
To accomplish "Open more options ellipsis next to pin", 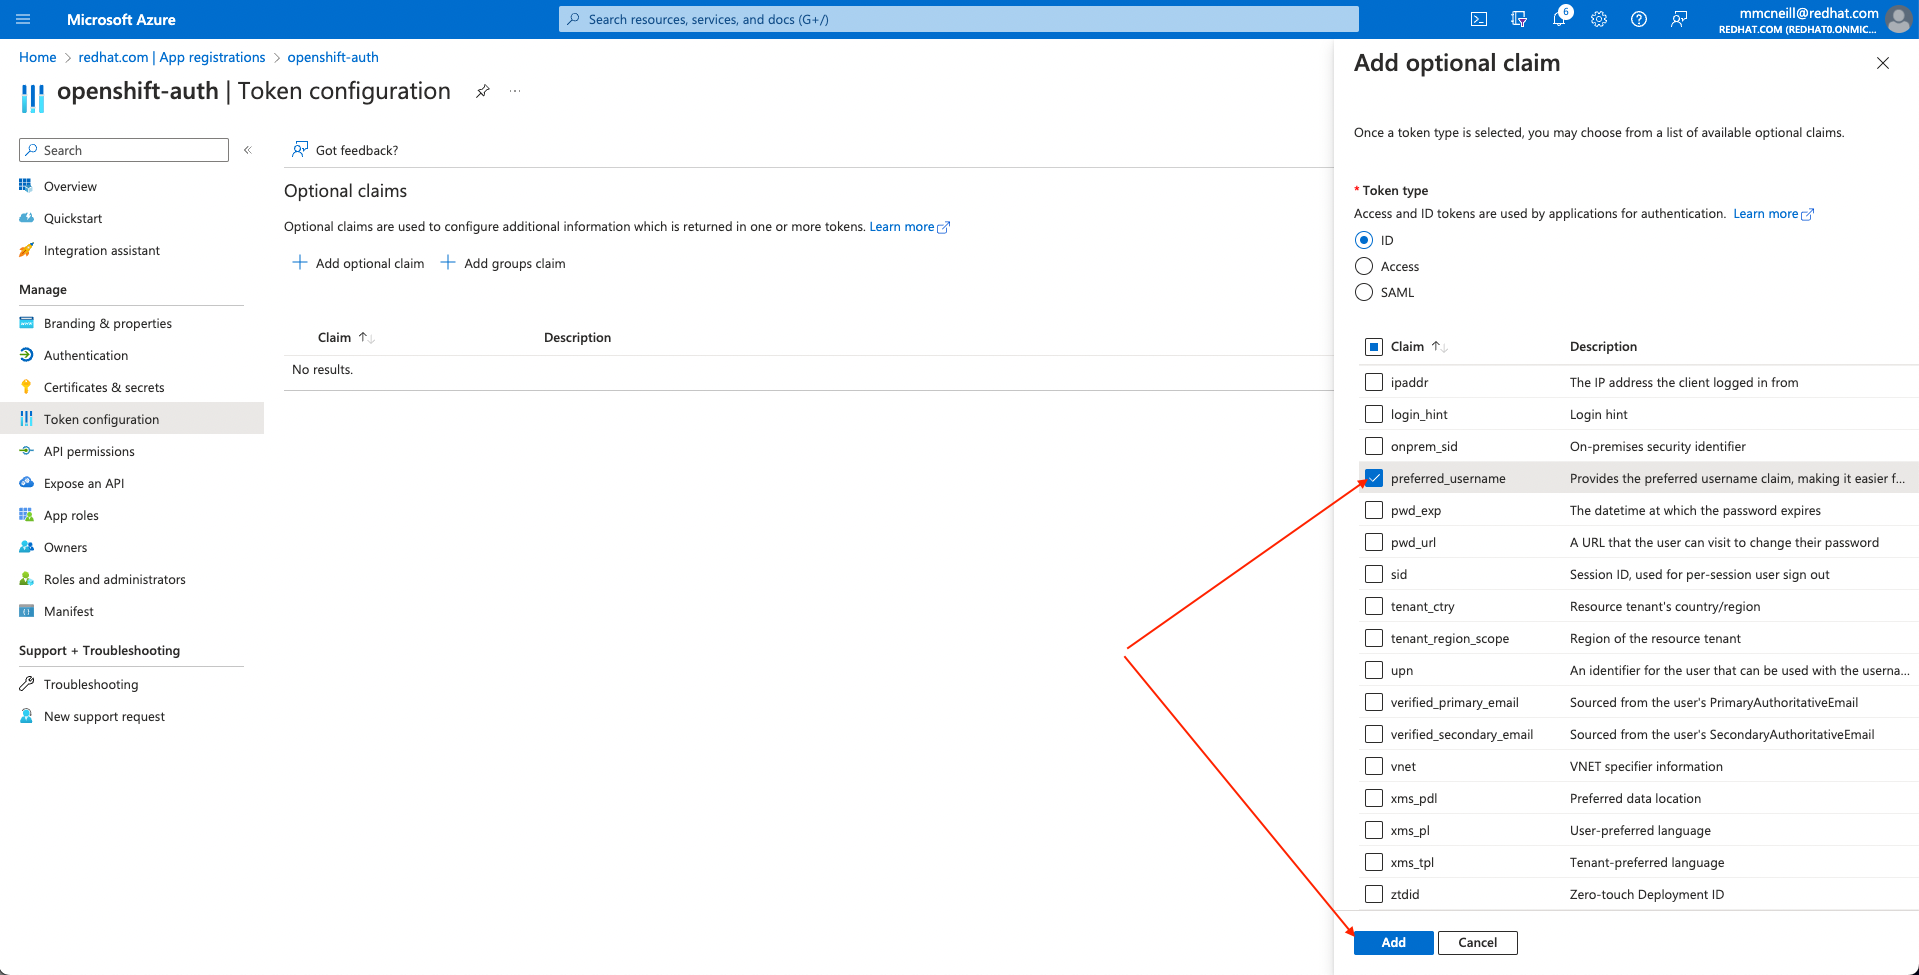I will tap(515, 90).
